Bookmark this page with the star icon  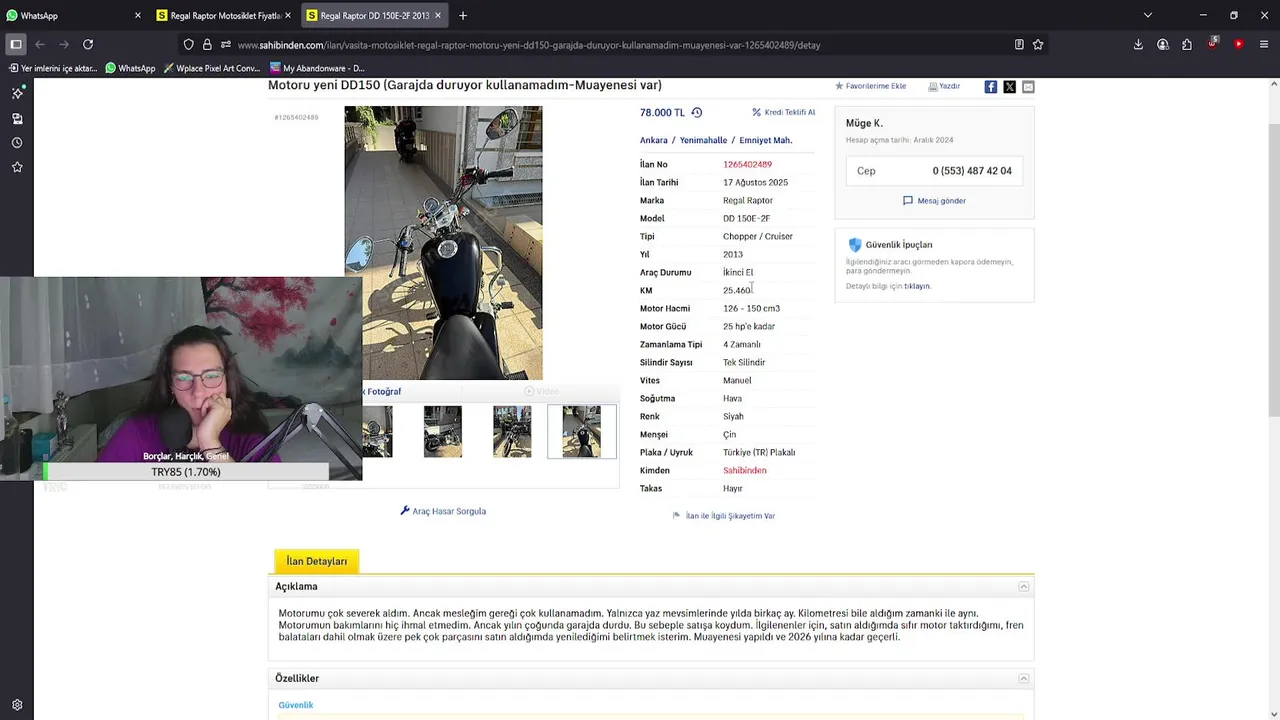tap(1038, 45)
